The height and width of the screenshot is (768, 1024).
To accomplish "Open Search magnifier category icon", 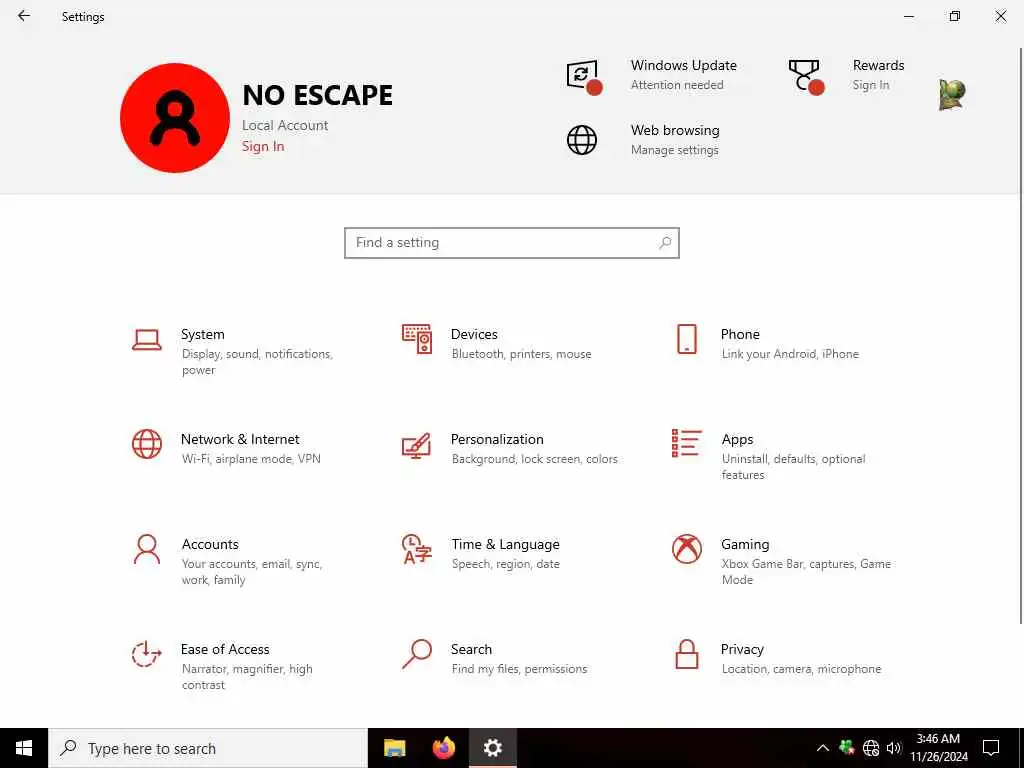I will click(x=417, y=654).
